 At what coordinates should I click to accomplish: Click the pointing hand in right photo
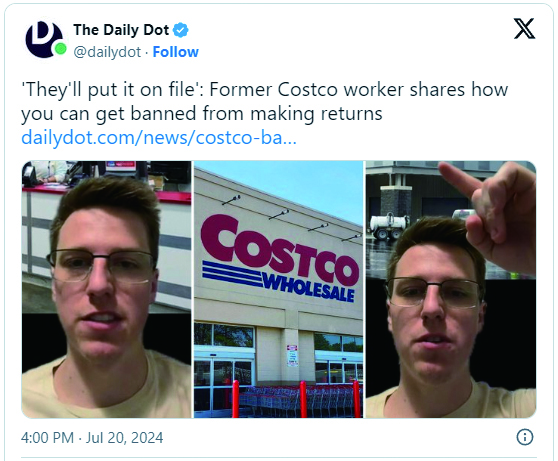pyautogui.click(x=493, y=212)
